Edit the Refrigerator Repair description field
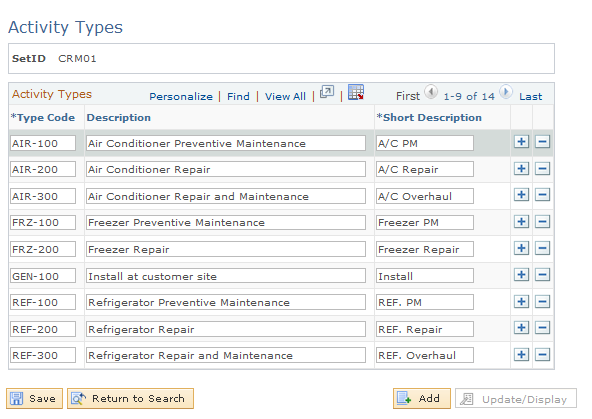This screenshot has width=592, height=419. pyautogui.click(x=226, y=329)
